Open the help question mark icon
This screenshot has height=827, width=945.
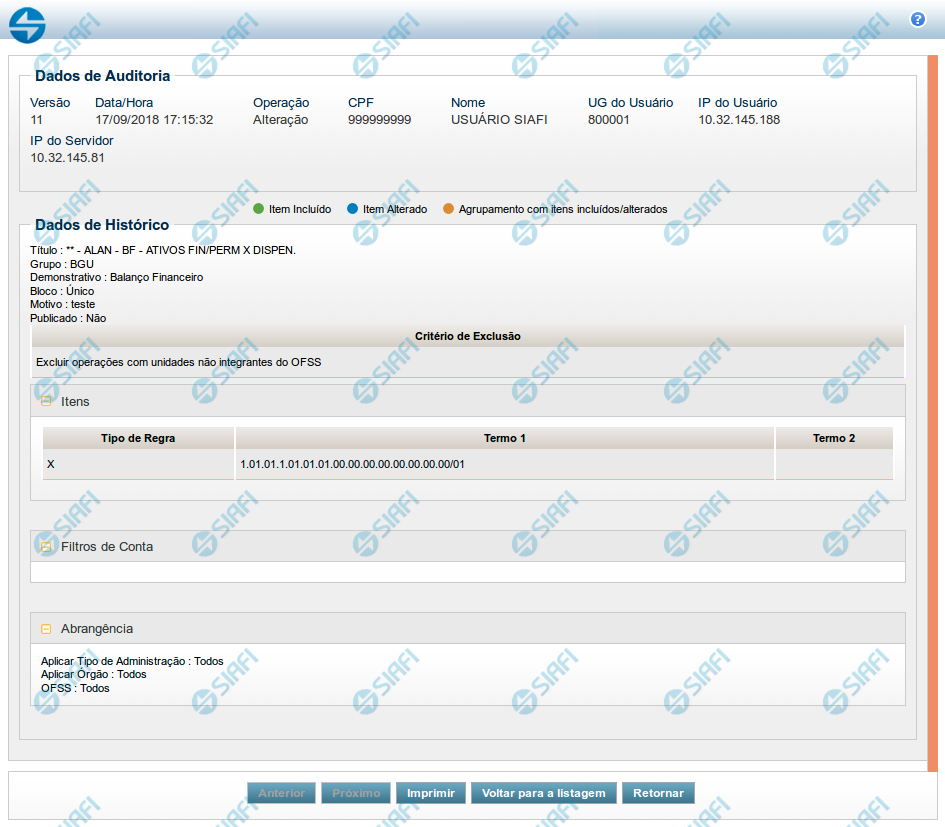click(917, 19)
